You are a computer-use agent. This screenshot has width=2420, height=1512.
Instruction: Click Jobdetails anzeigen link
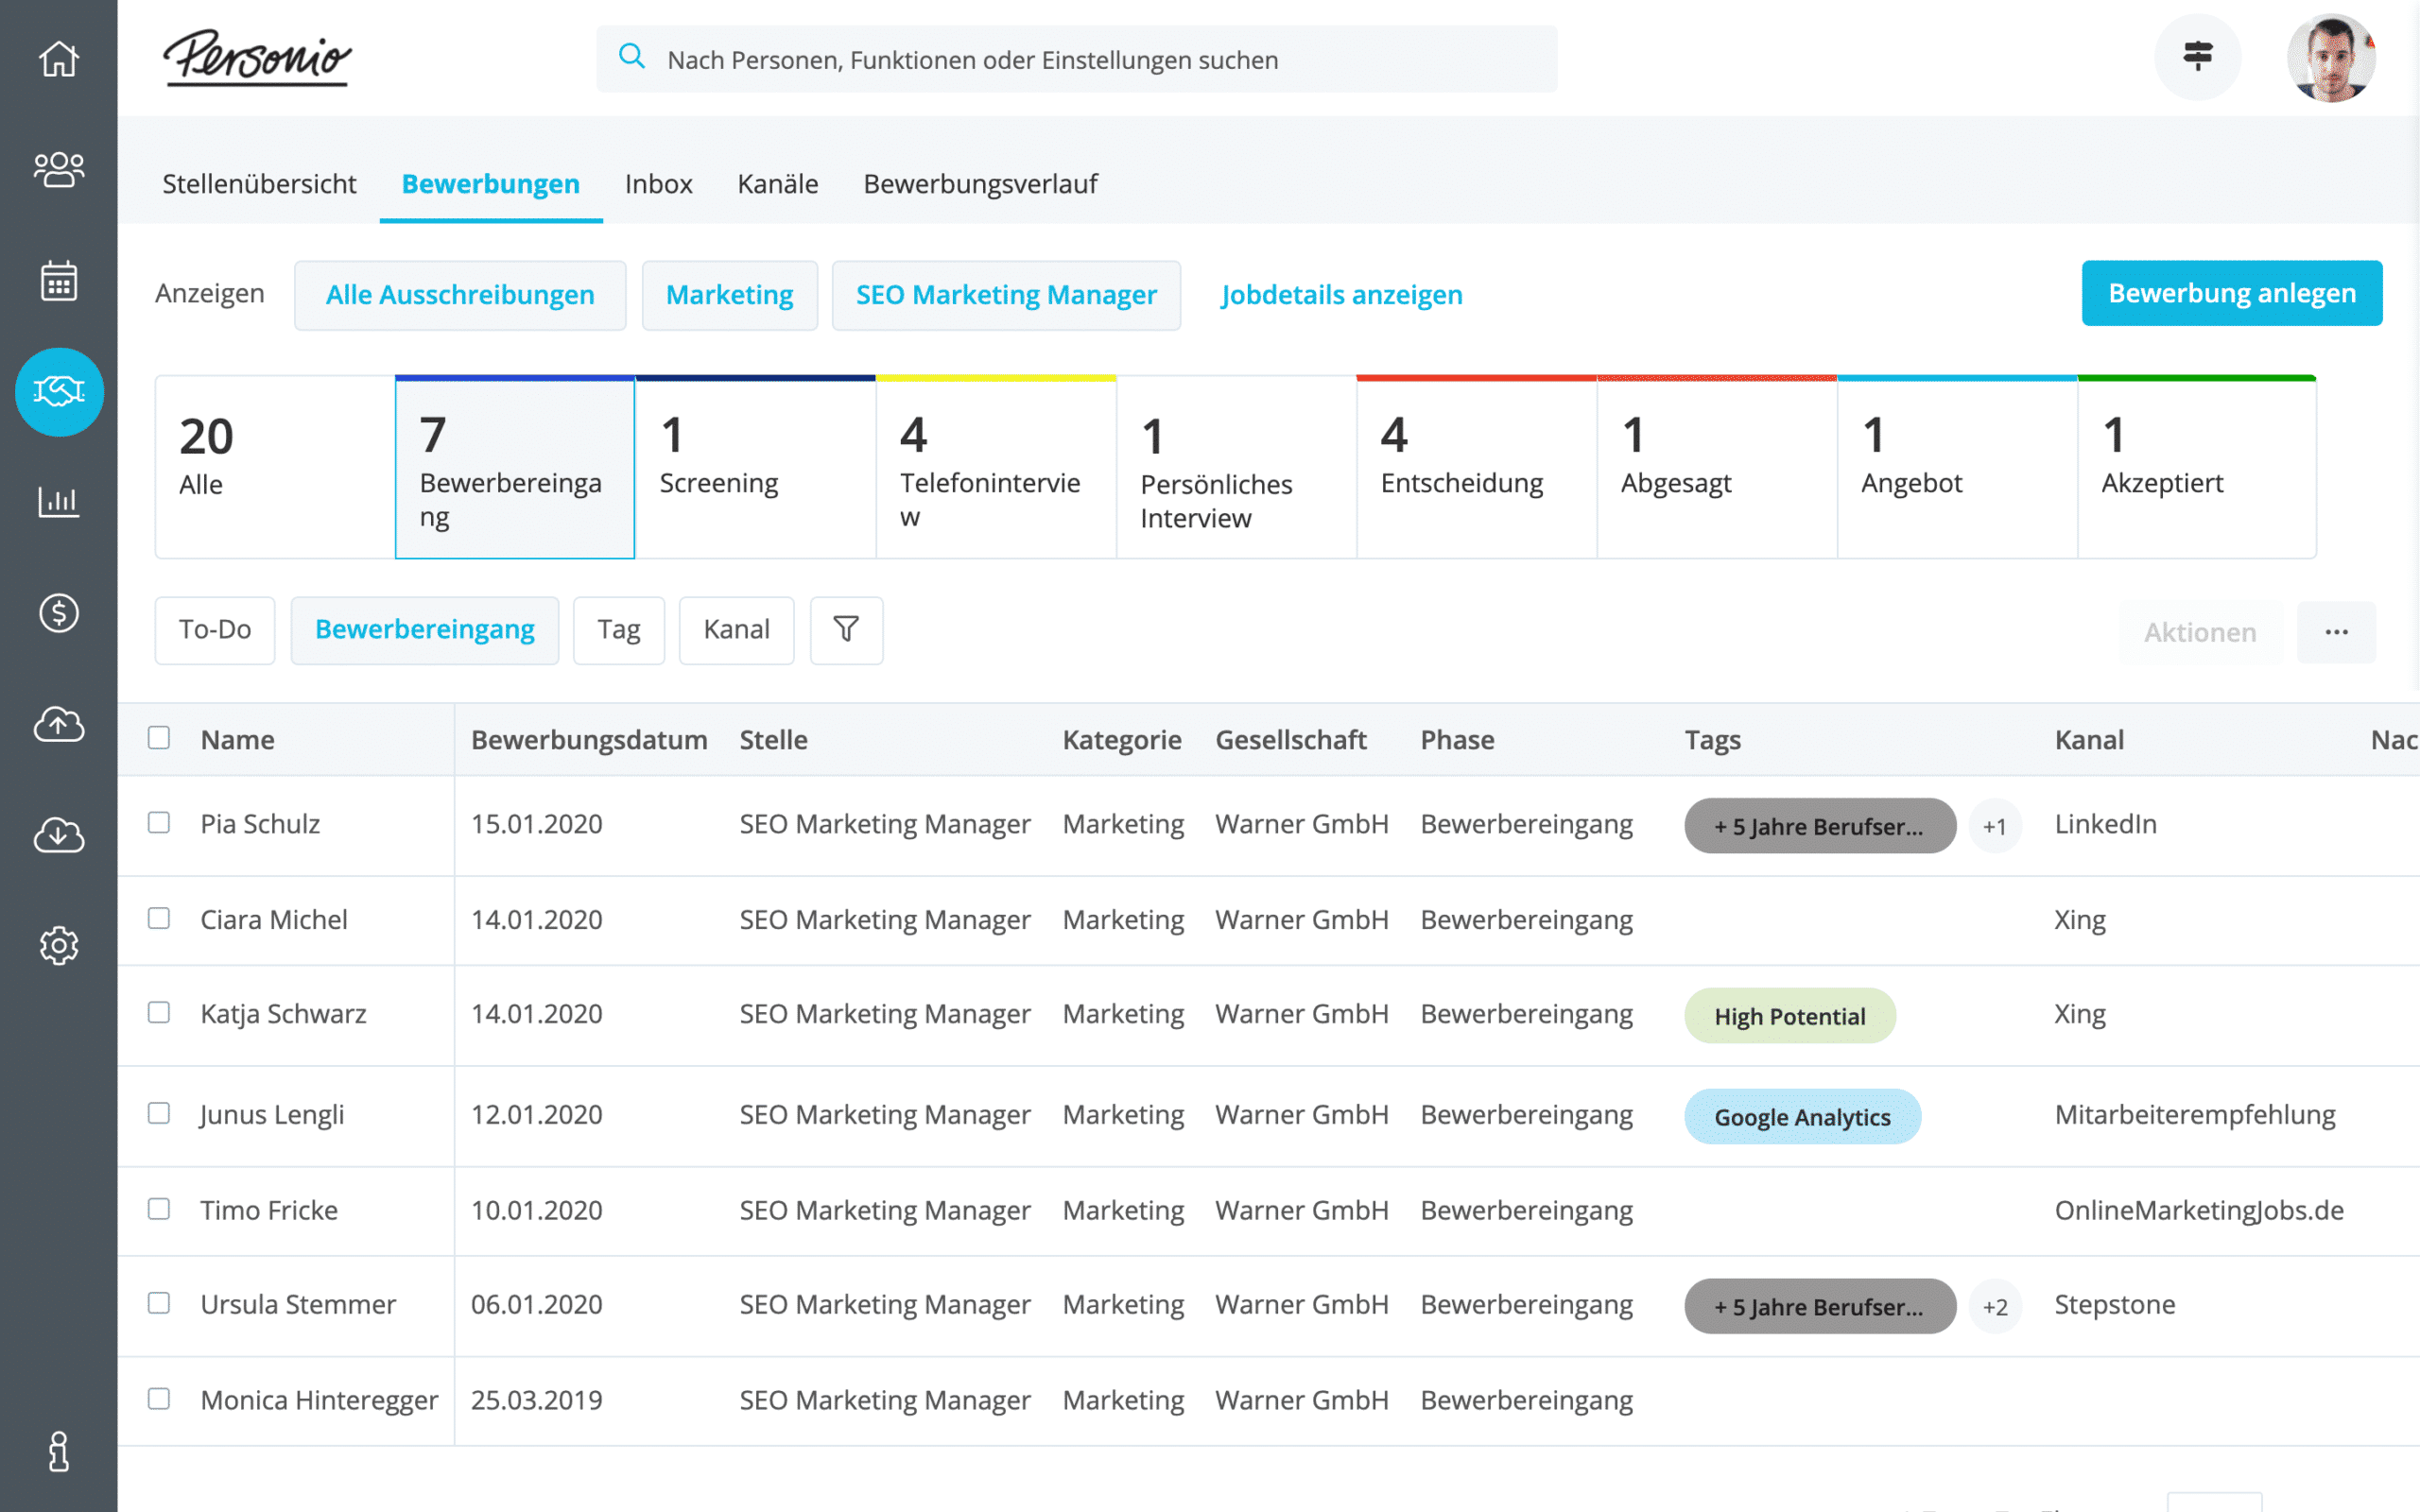point(1341,293)
